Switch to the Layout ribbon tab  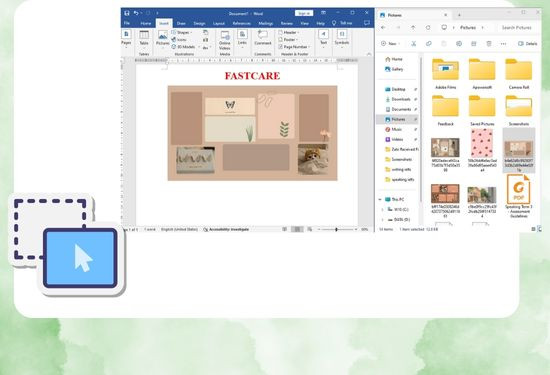click(x=219, y=24)
